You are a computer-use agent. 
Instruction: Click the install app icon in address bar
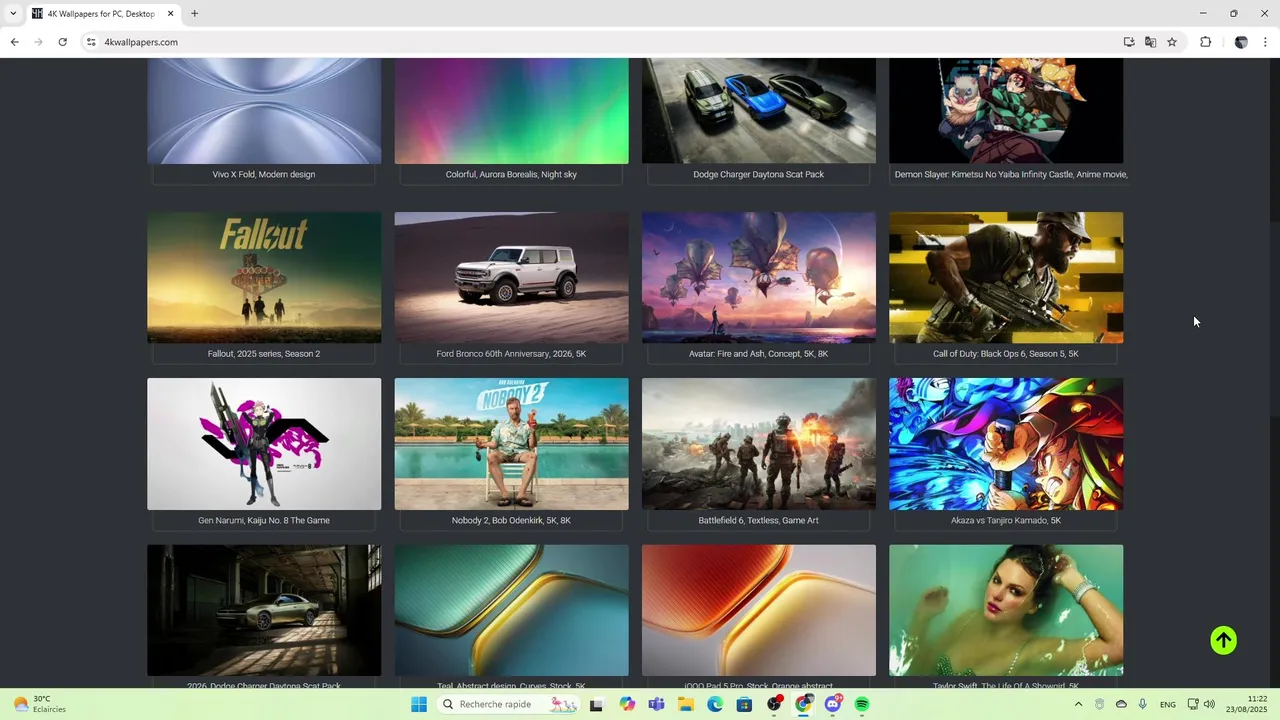click(1129, 42)
